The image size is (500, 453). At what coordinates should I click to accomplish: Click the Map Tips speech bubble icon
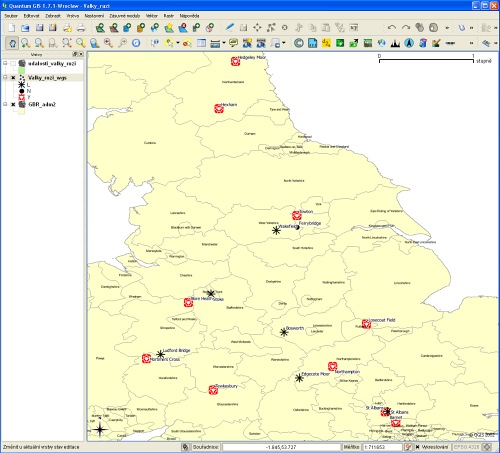pos(233,43)
